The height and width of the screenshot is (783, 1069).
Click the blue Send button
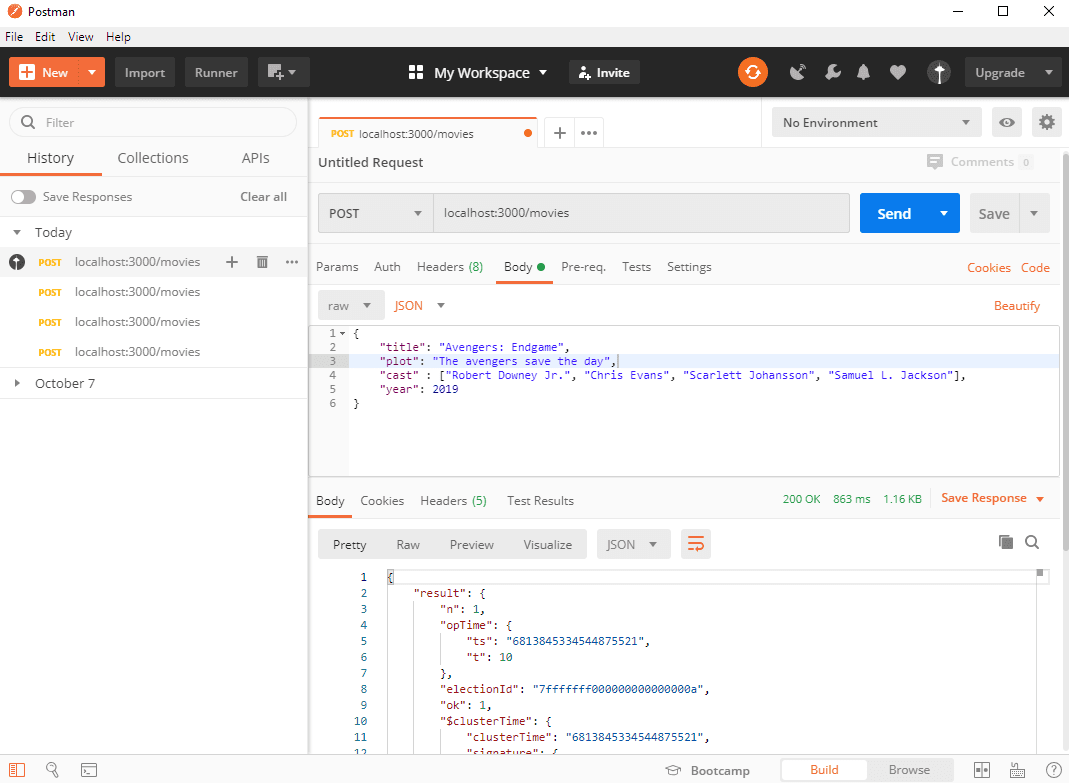coord(893,213)
